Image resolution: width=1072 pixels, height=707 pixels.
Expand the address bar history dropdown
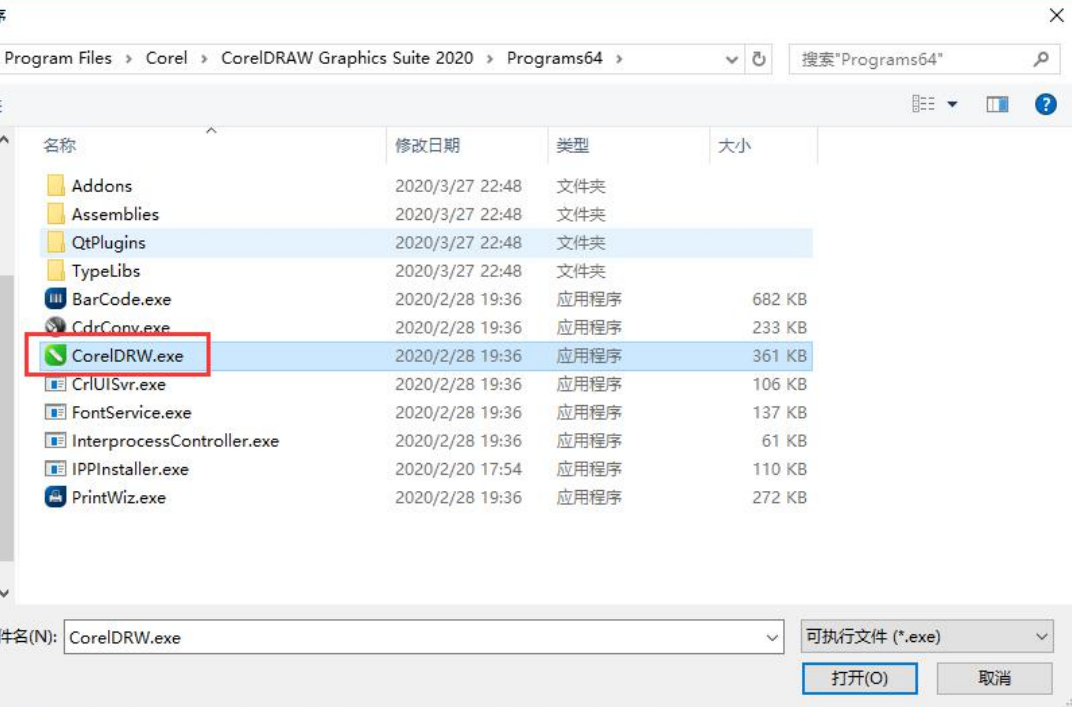tap(732, 59)
